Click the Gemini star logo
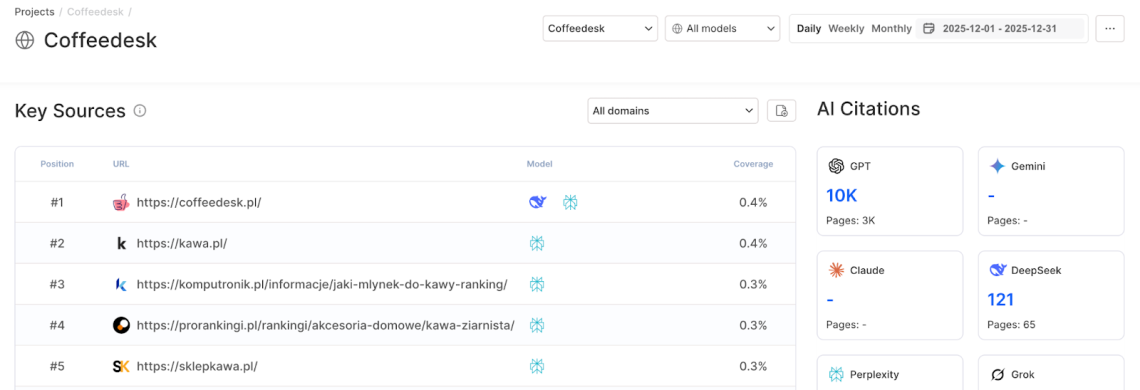Viewport: 1140px width, 390px height. [x=998, y=166]
